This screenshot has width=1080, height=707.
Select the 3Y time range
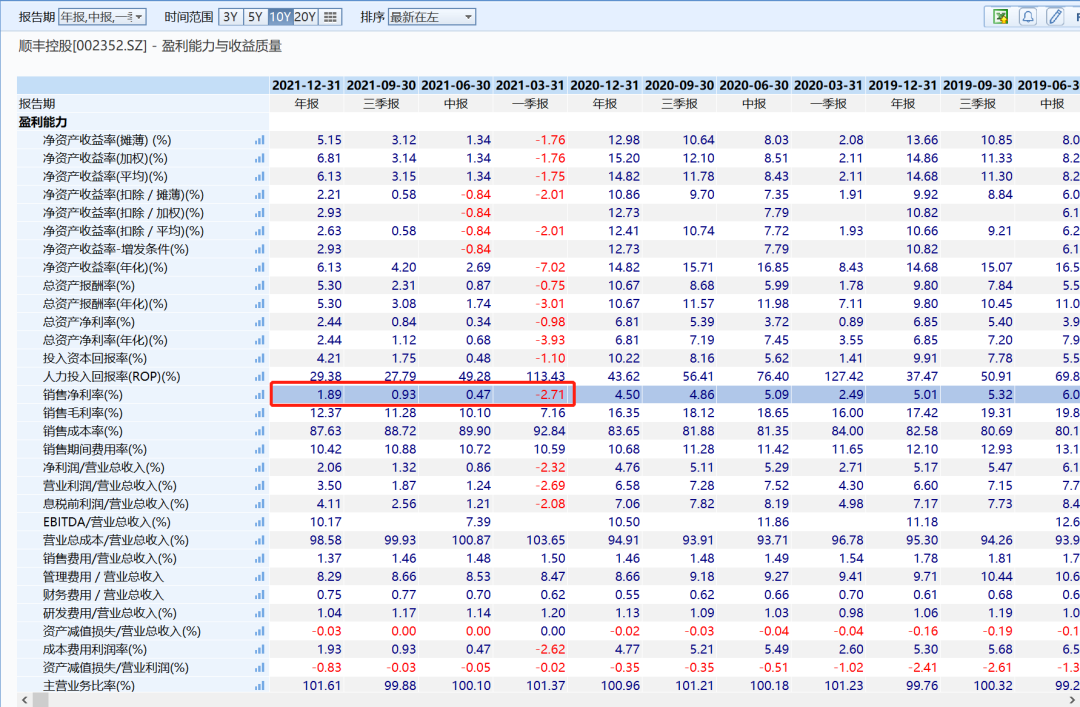(x=228, y=16)
